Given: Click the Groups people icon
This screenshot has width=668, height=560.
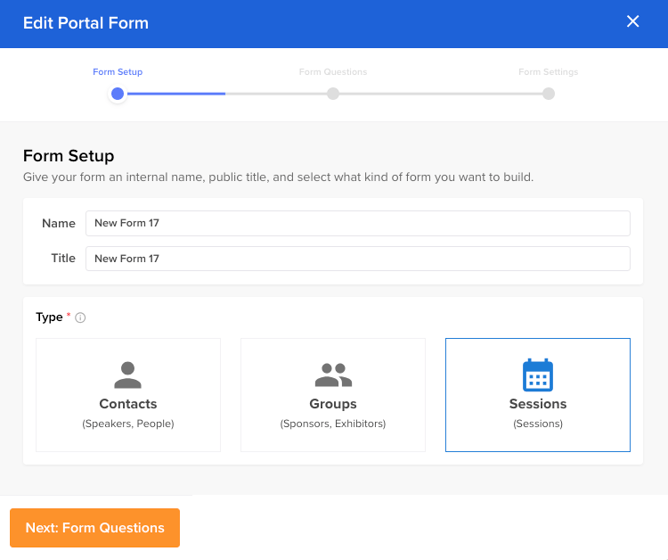Looking at the screenshot, I should [333, 375].
